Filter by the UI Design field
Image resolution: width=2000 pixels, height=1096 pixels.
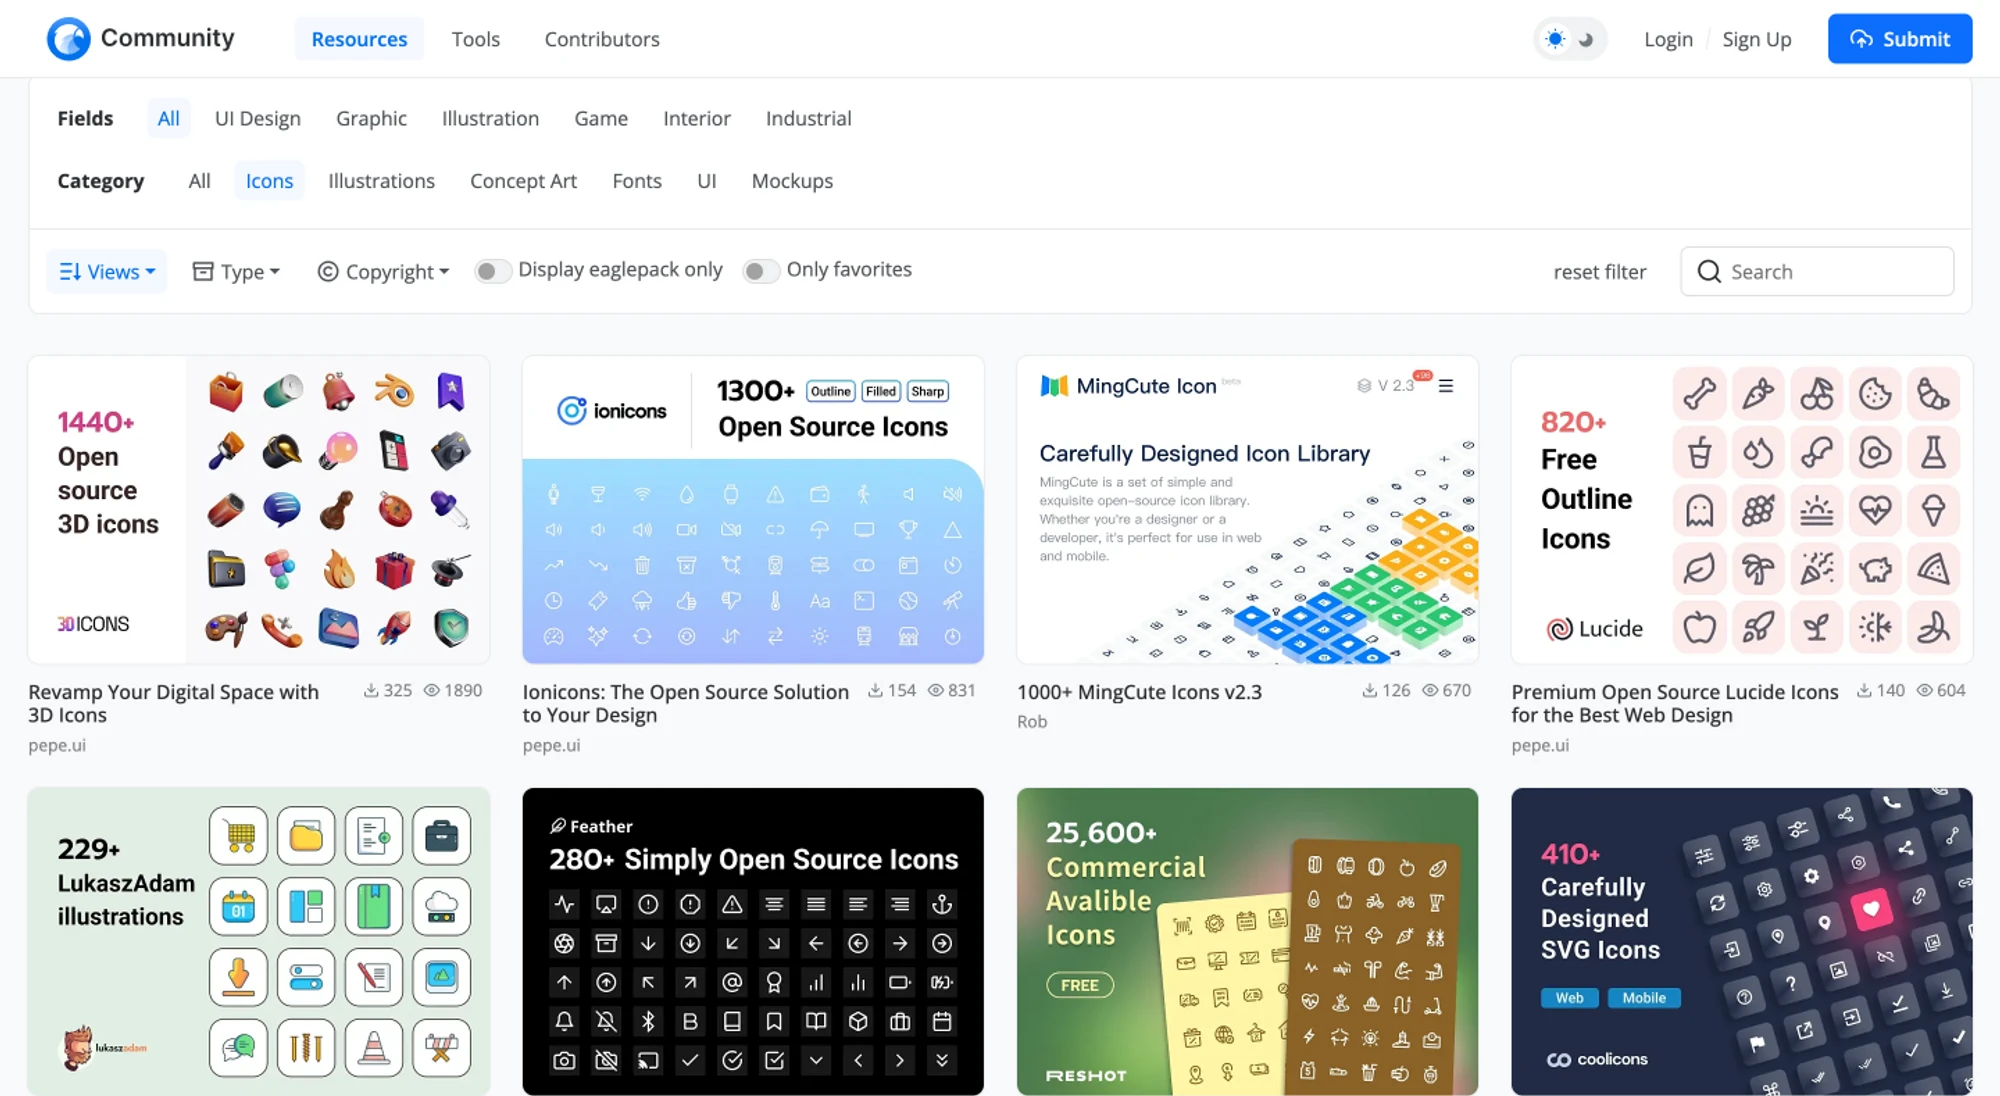pyautogui.click(x=257, y=118)
